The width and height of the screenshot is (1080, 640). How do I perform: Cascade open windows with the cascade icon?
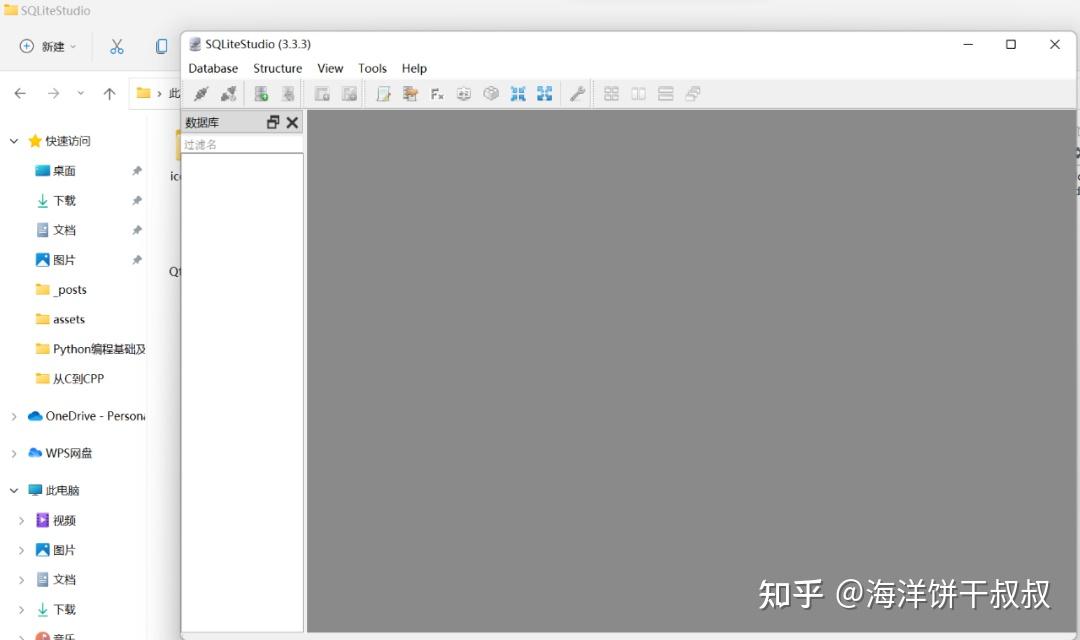[692, 93]
